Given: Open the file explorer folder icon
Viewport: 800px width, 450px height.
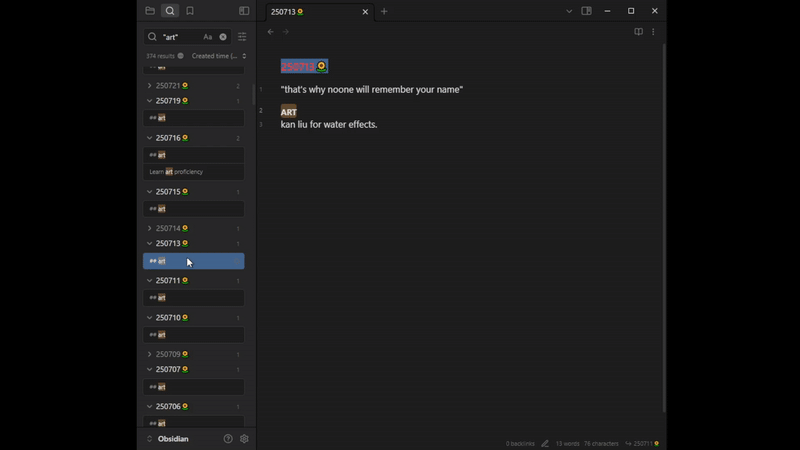Looking at the screenshot, I should coord(150,11).
